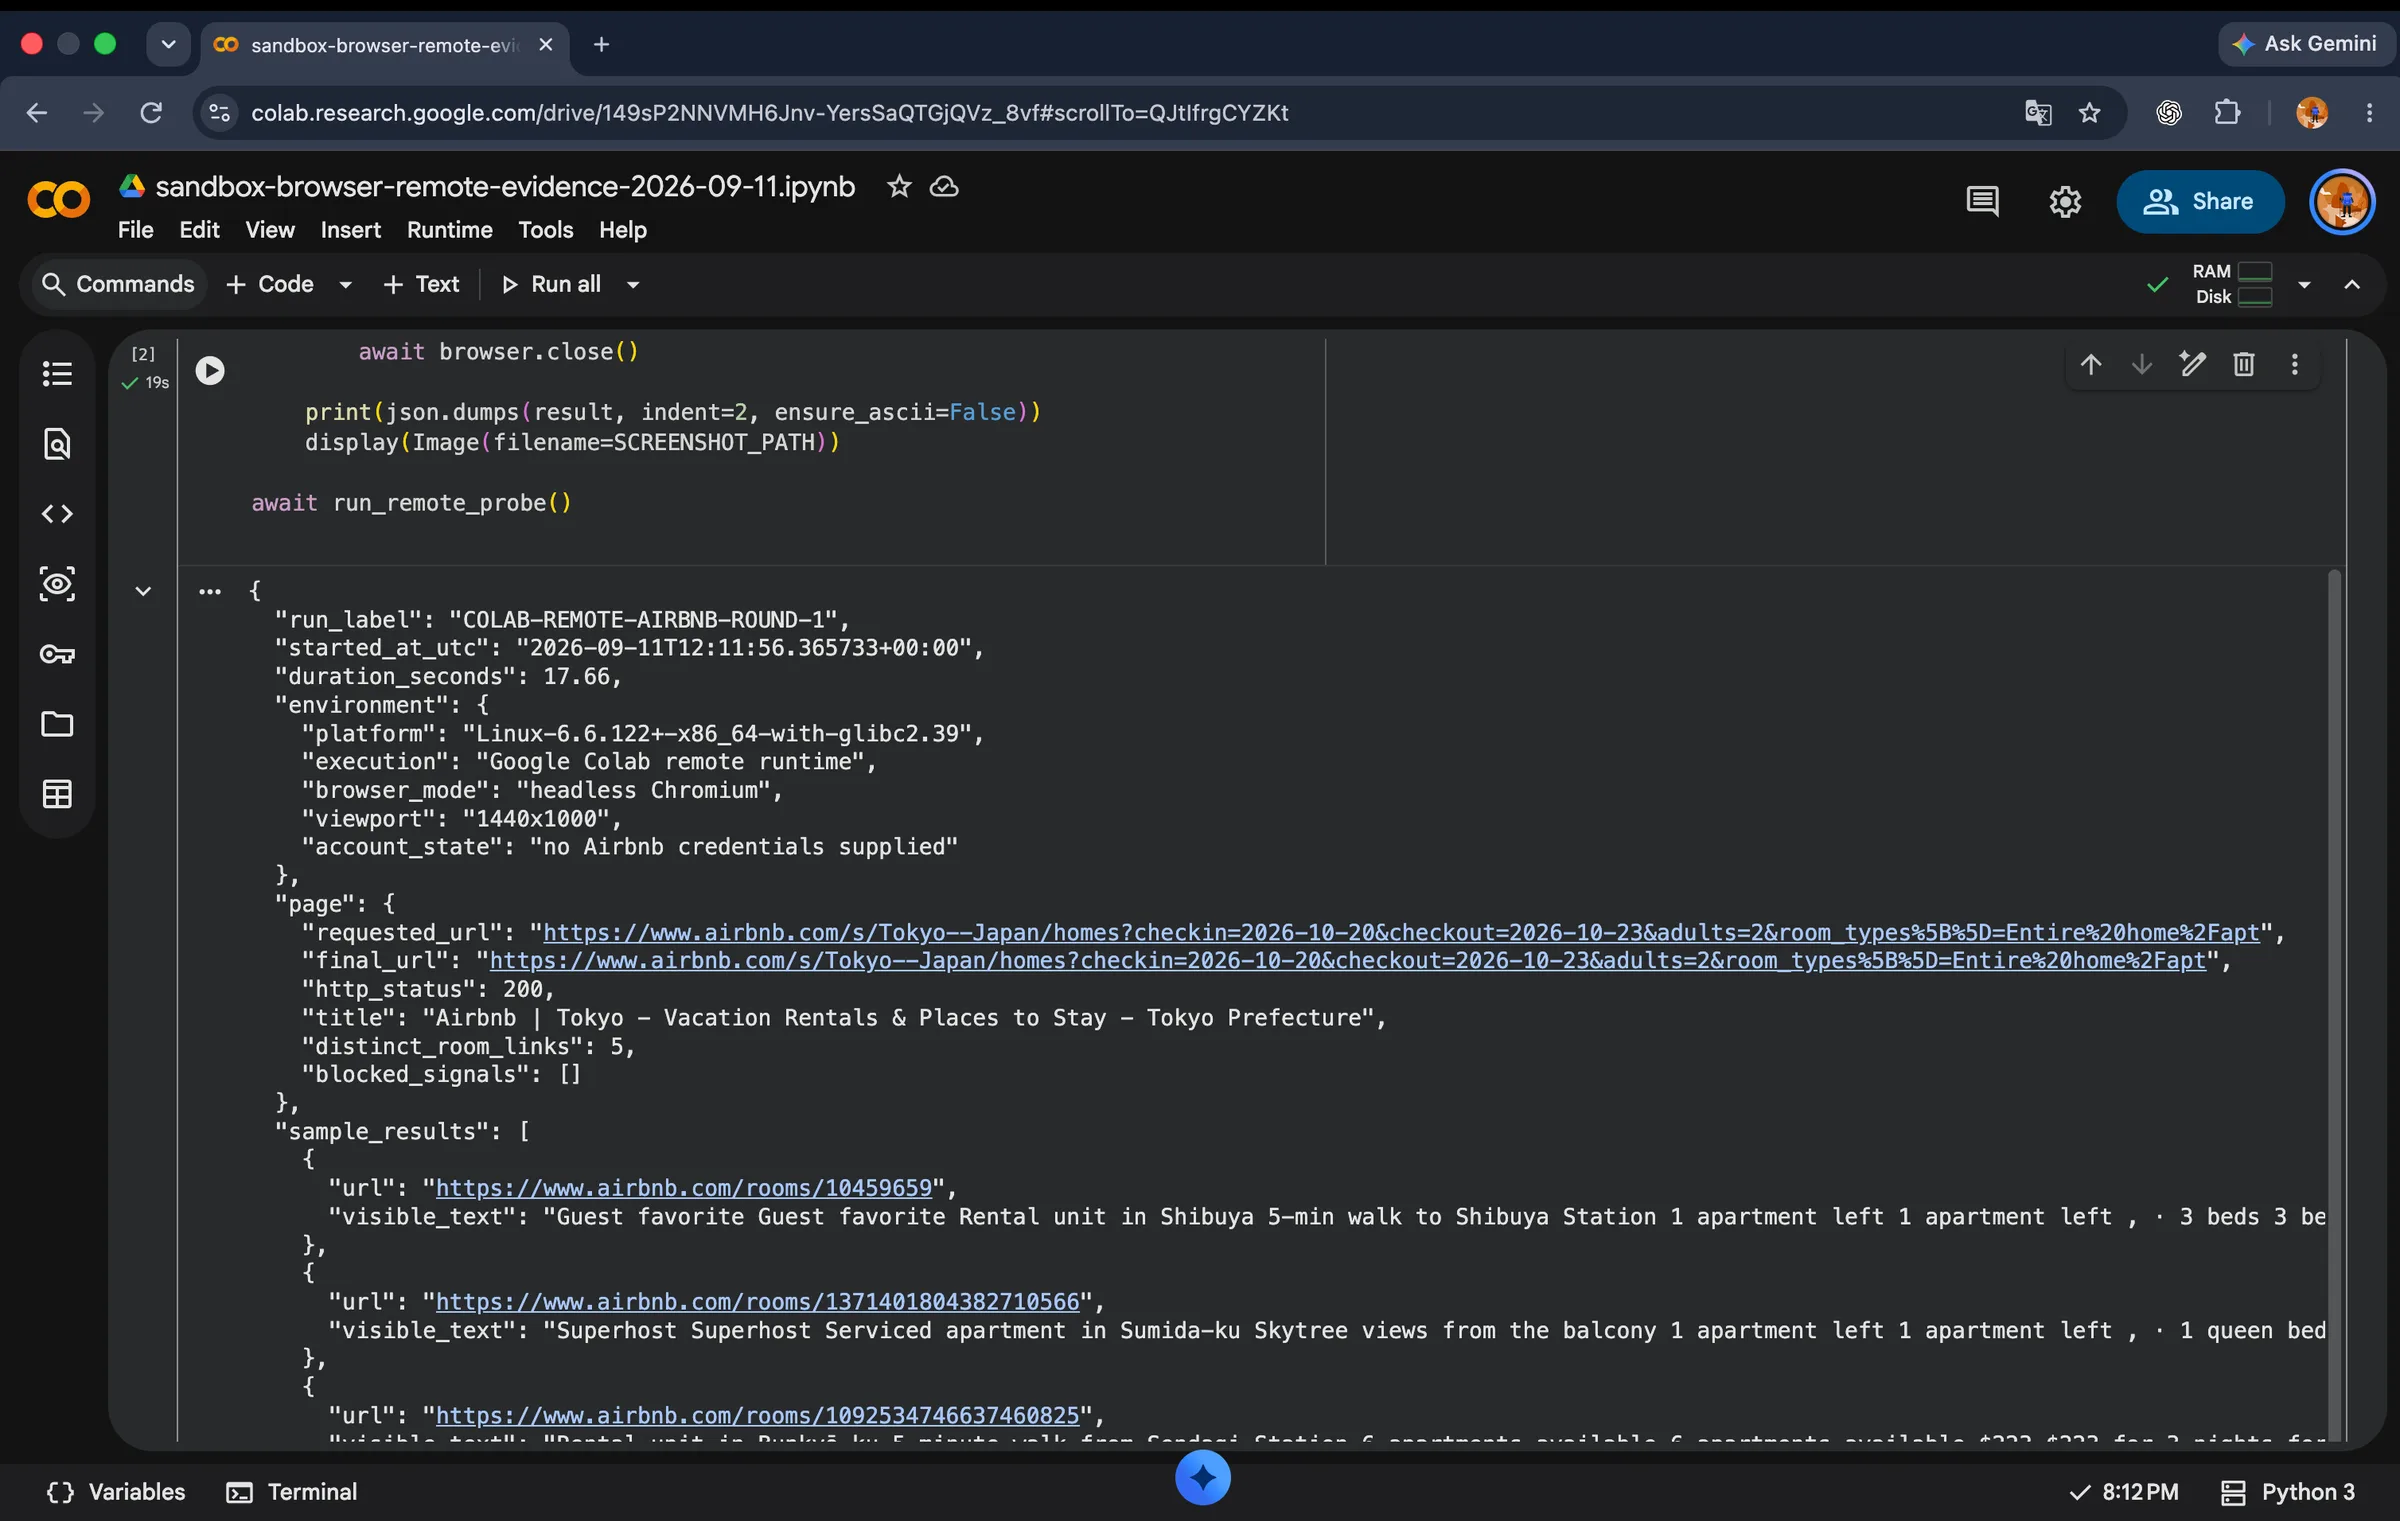Open the cell's more actions menu
The height and width of the screenshot is (1521, 2400).
2295,365
